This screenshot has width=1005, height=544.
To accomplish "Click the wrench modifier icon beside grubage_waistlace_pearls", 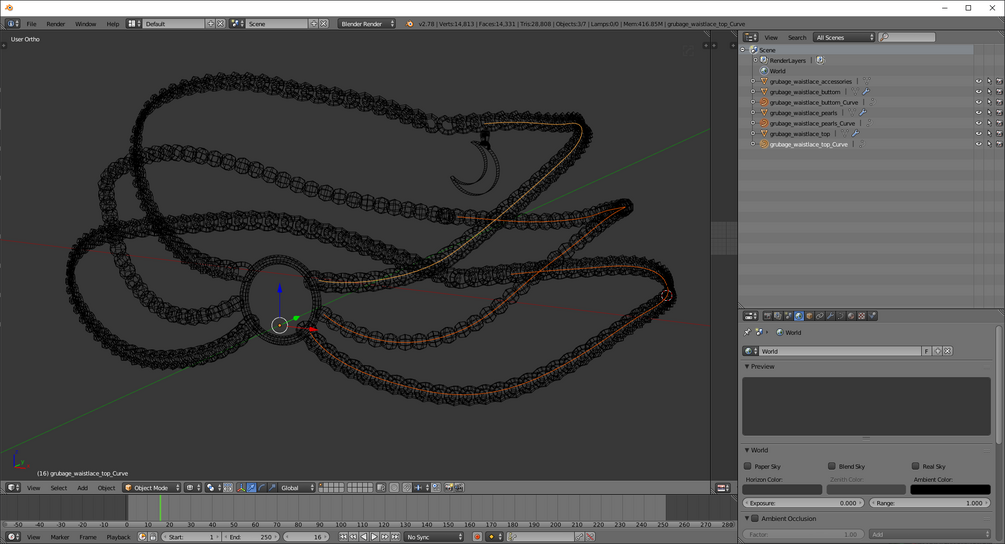I will tap(862, 113).
